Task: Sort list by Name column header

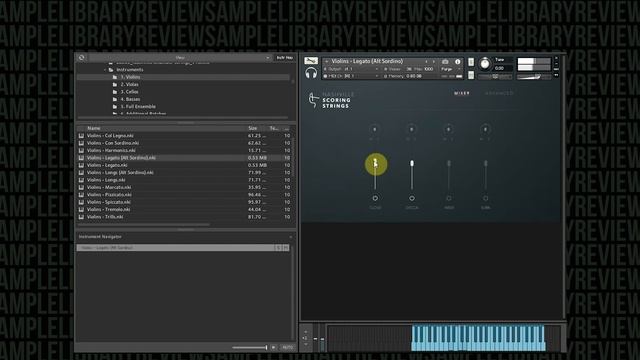Action: (94, 128)
